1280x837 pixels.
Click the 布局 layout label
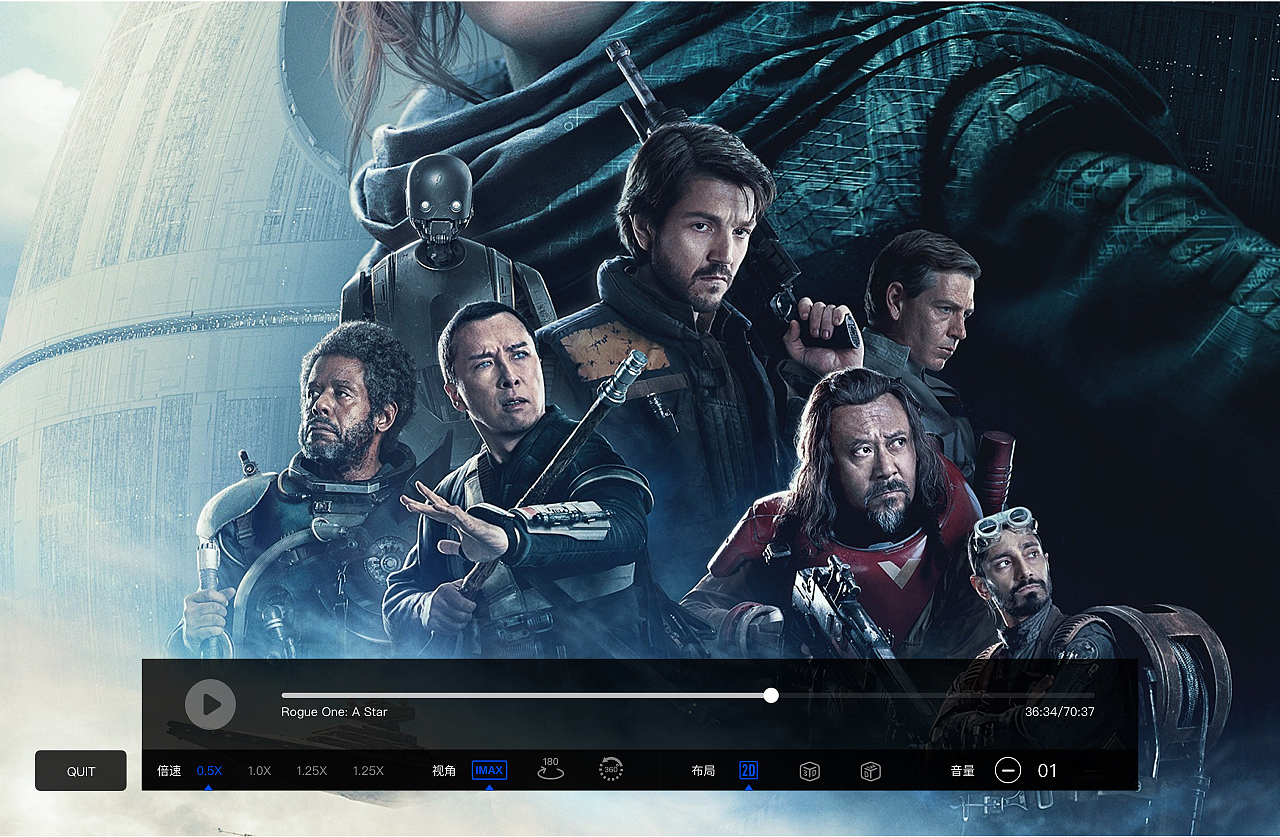(x=703, y=771)
